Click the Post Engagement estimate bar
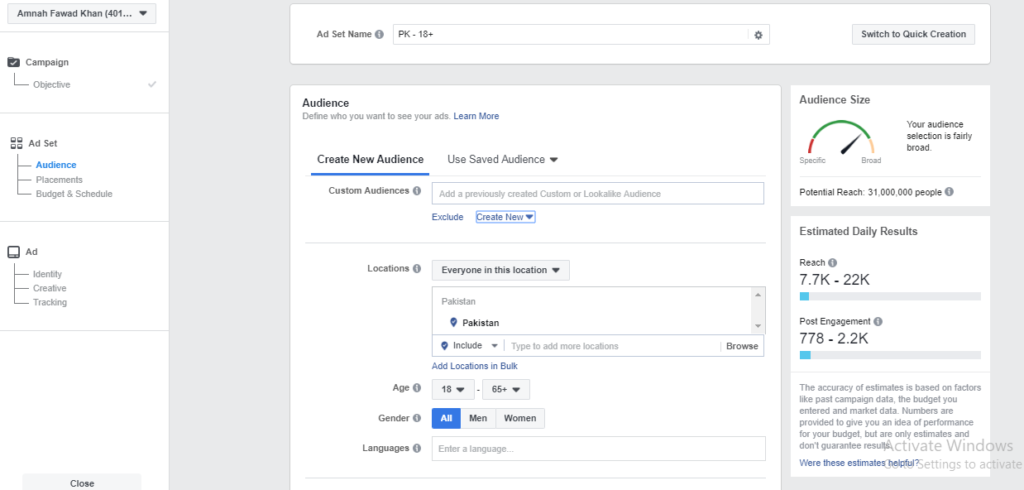Viewport: 1024px width, 490px height. [x=890, y=355]
